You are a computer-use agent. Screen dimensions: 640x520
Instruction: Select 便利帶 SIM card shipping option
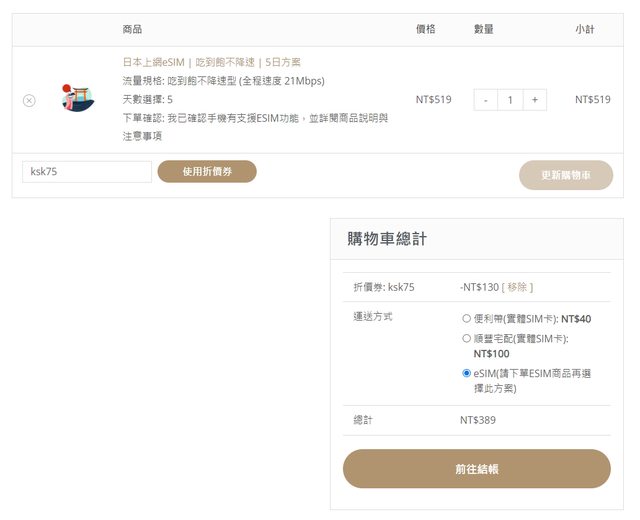467,318
